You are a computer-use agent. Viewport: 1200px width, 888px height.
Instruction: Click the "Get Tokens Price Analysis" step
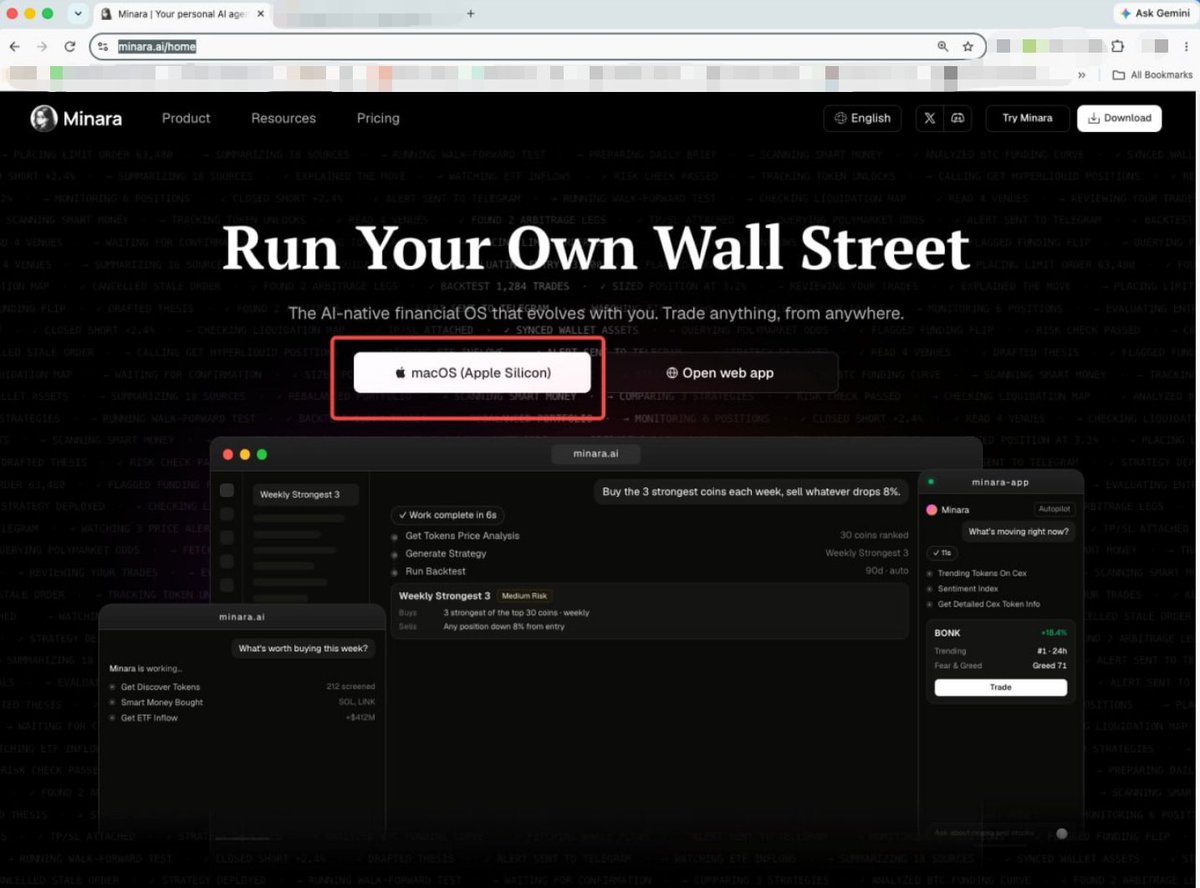(462, 536)
